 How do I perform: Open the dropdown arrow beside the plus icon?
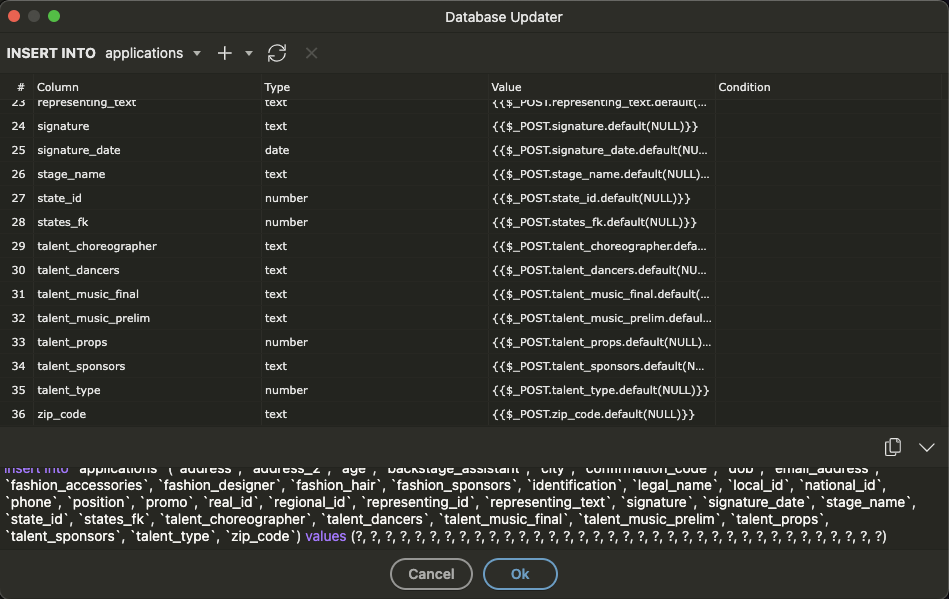point(249,53)
